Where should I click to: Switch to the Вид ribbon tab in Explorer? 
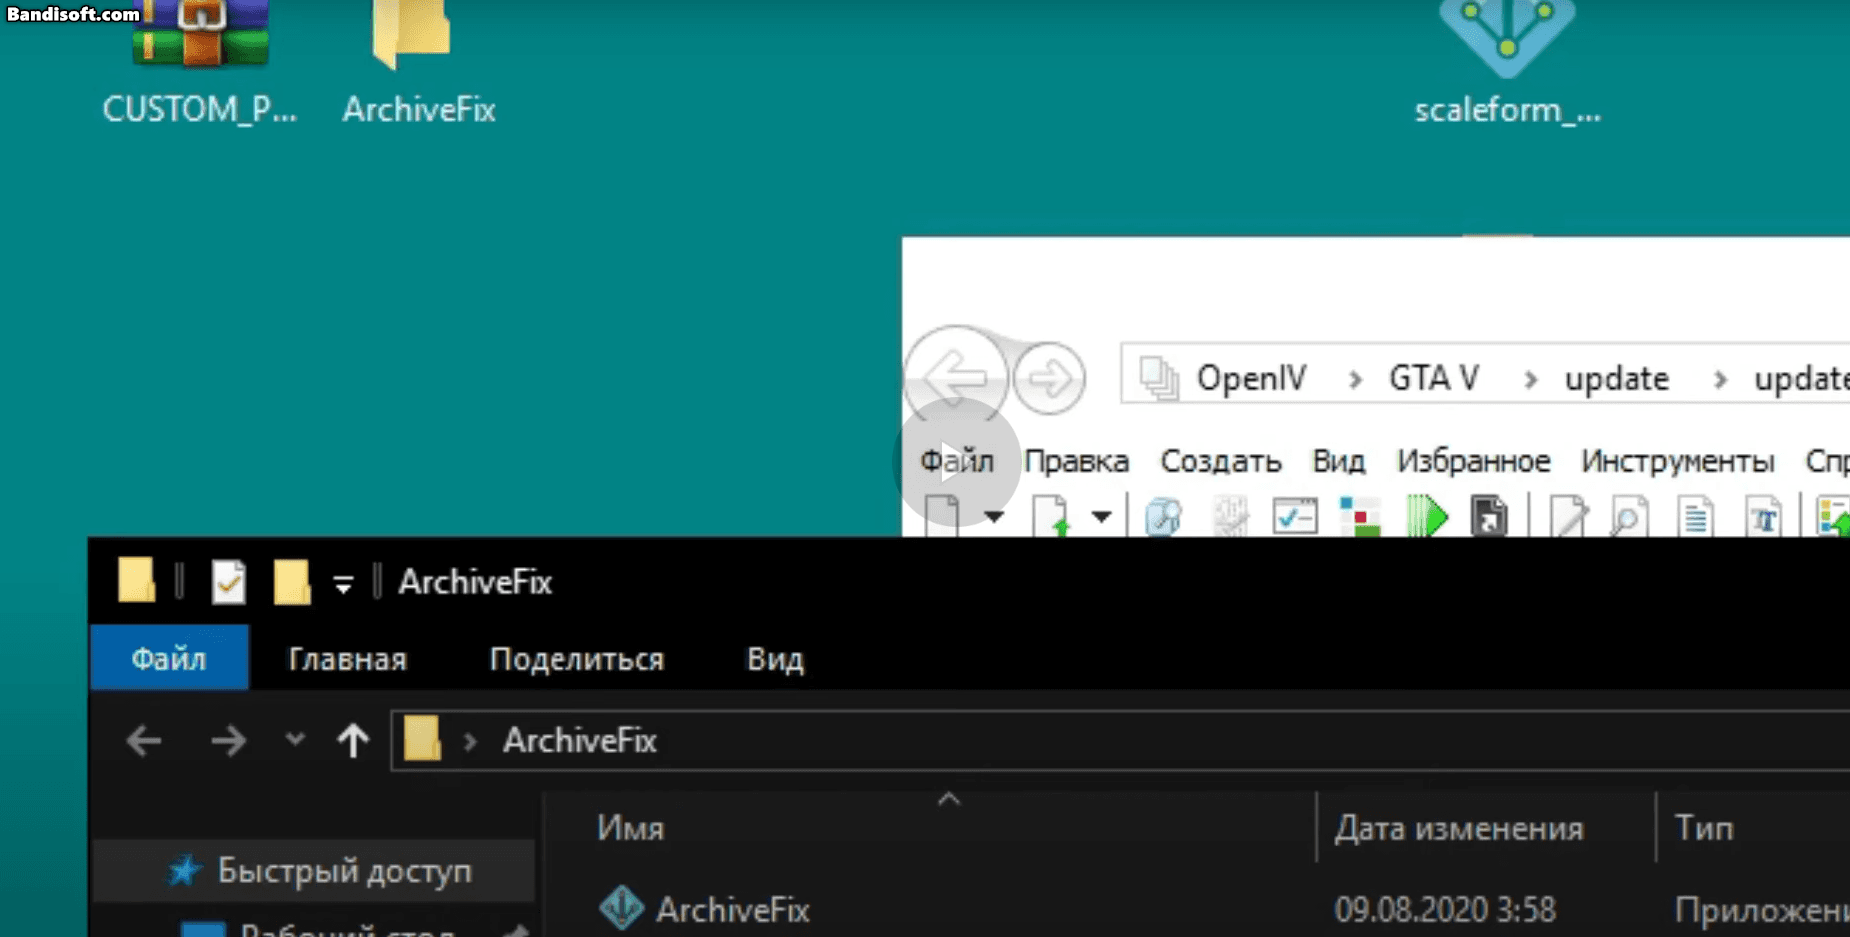tap(775, 659)
